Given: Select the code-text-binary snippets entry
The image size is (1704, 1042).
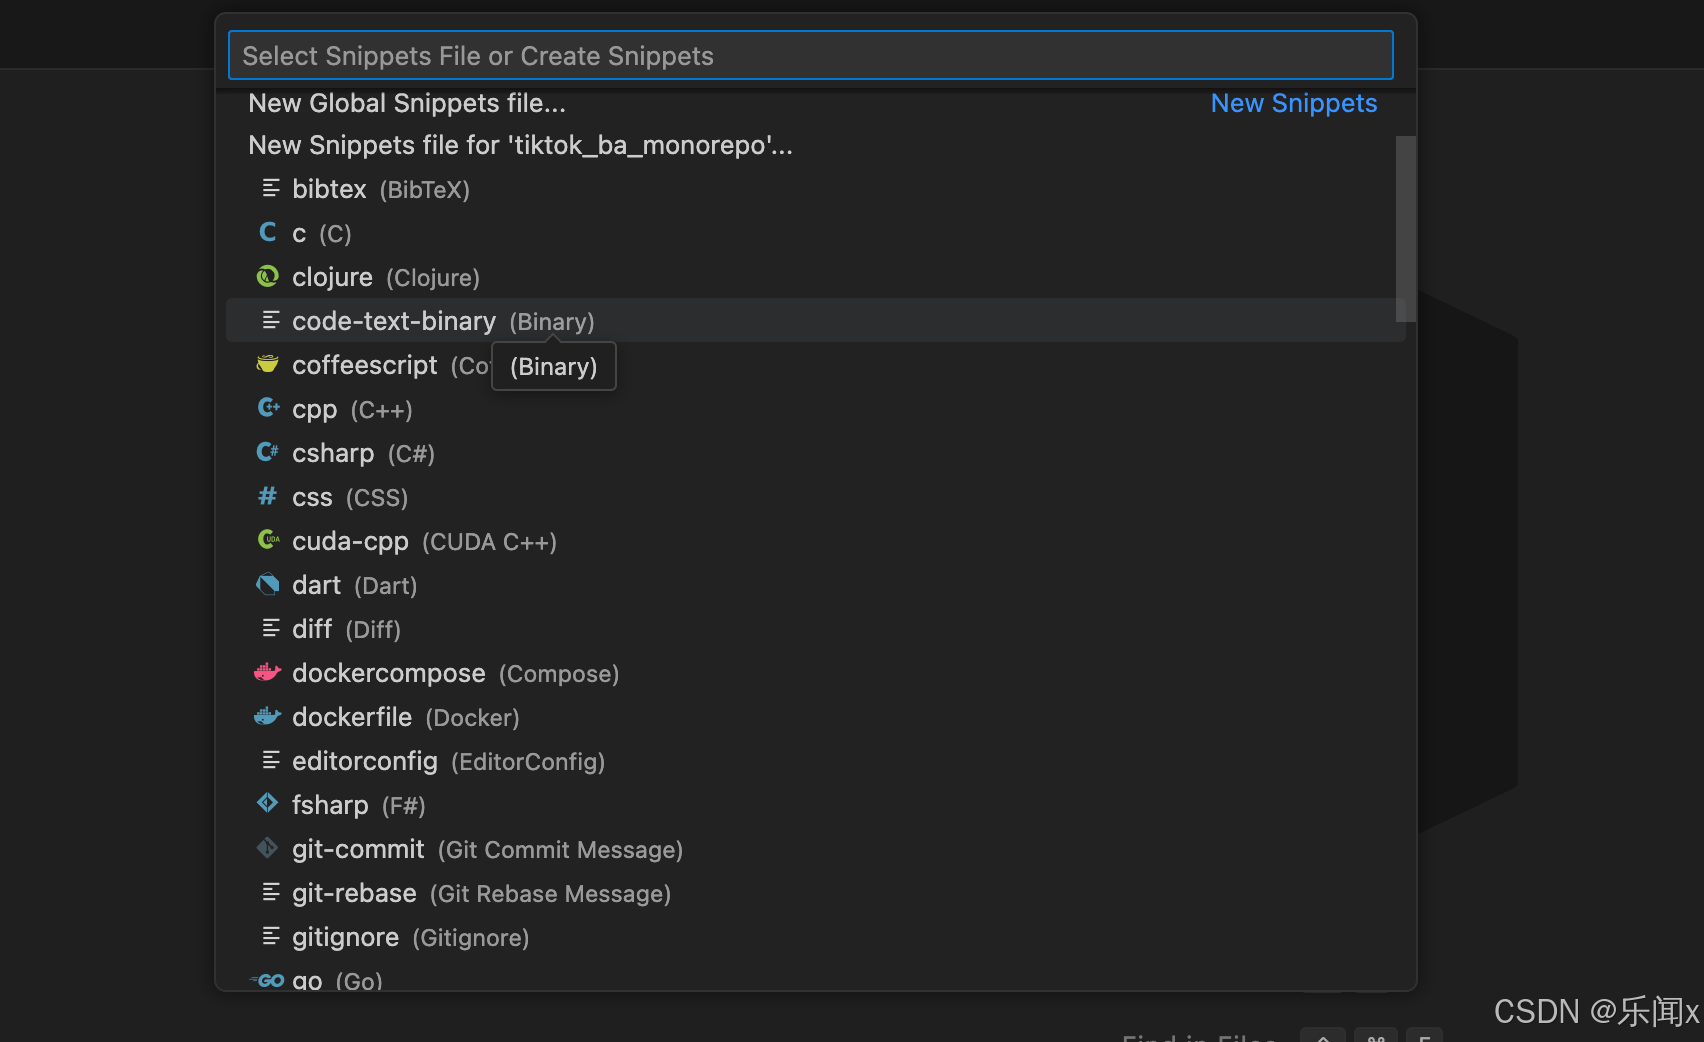Looking at the screenshot, I should [816, 320].
